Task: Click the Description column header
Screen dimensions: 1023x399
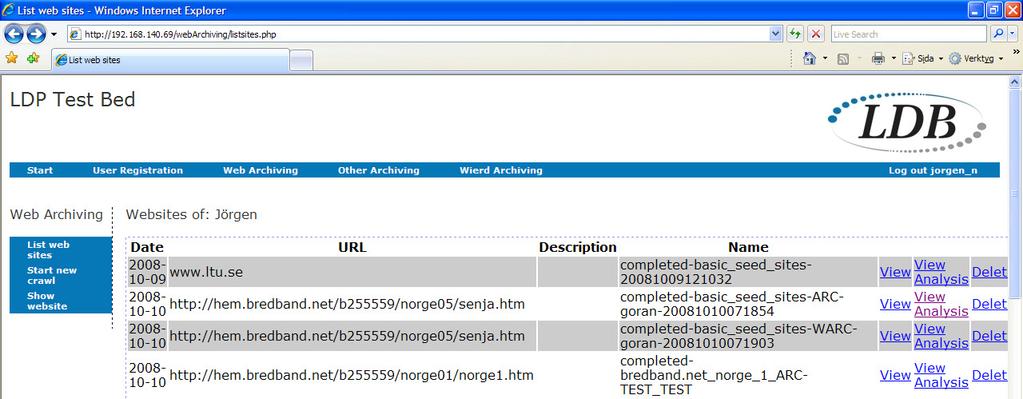Action: tap(577, 247)
